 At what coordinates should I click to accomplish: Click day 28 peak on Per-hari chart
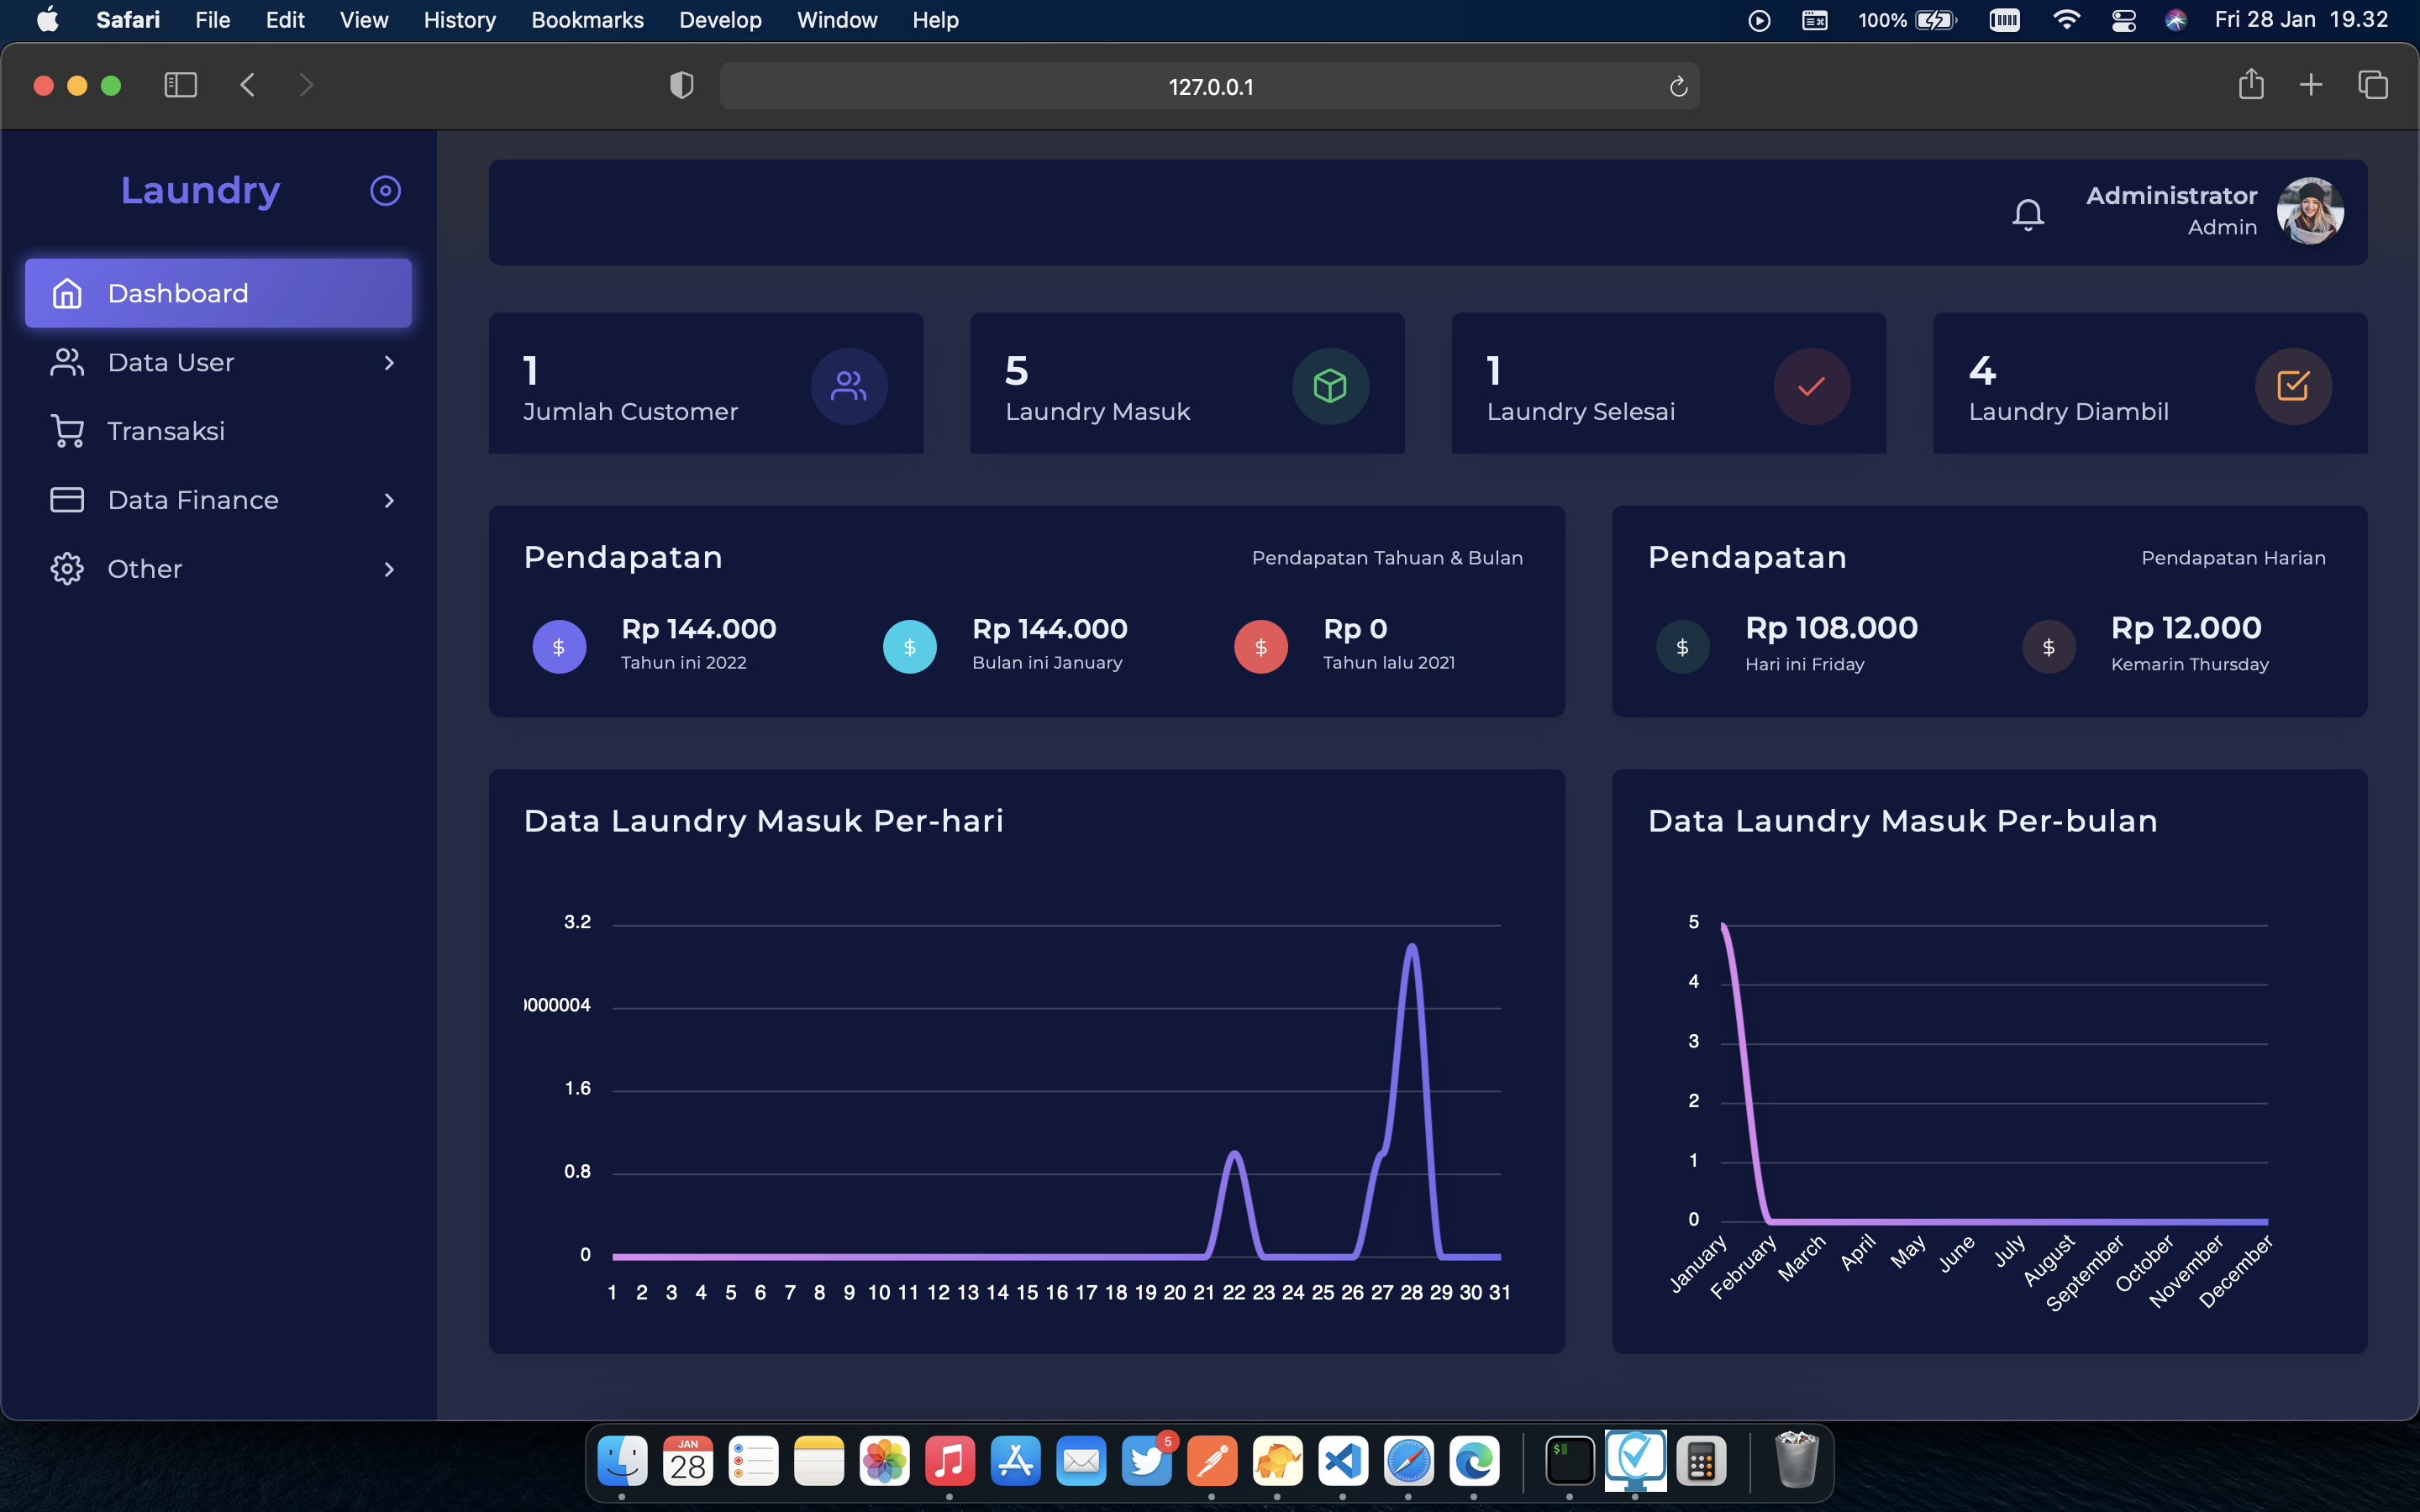1411,946
